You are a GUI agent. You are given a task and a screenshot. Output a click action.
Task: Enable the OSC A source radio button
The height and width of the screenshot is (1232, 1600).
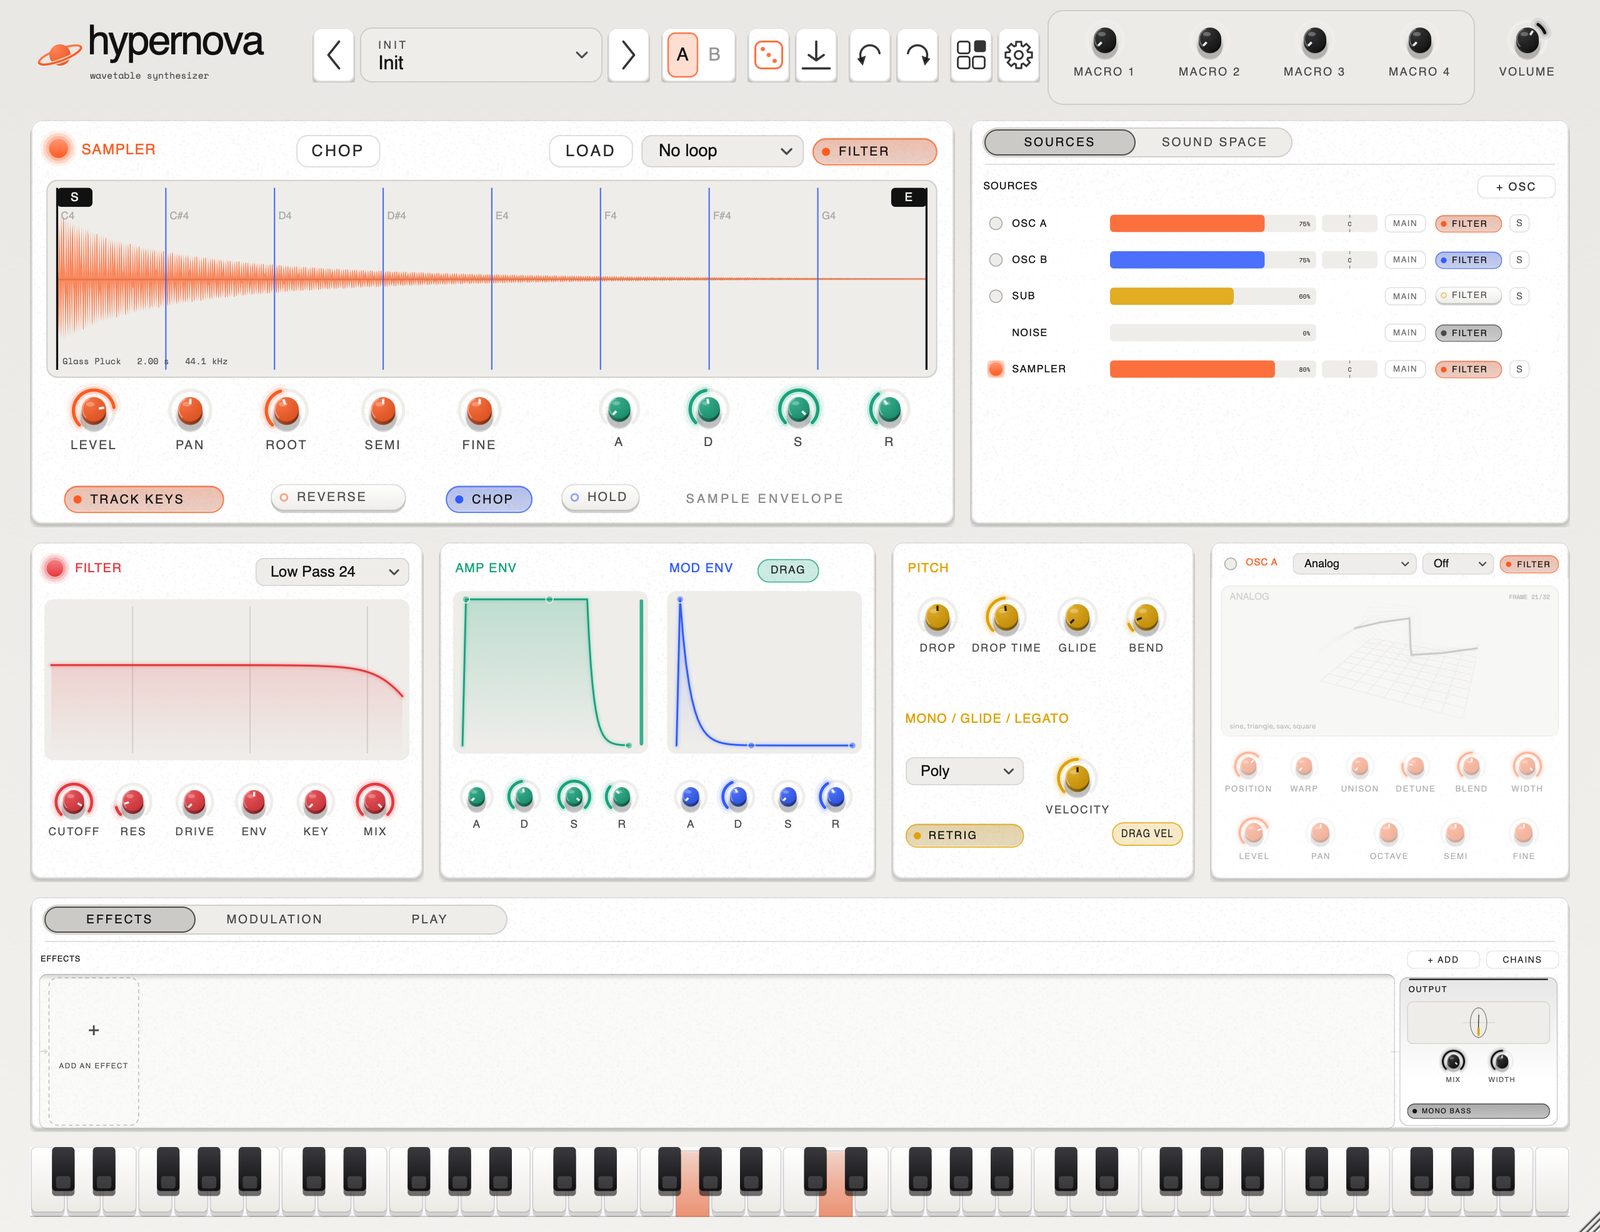pyautogui.click(x=996, y=224)
